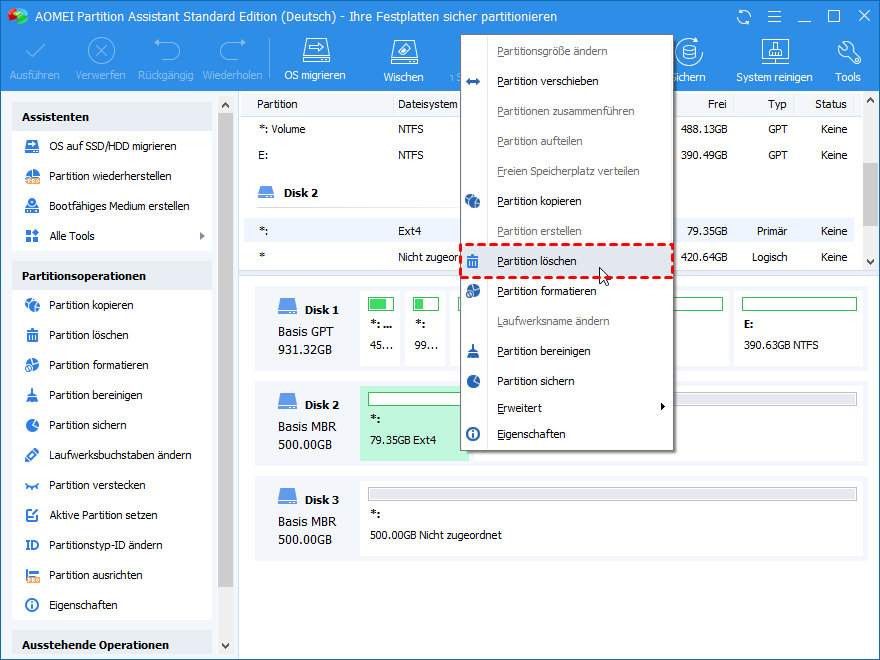880x660 pixels.
Task: Expand Alle Tools submenu arrow
Action: click(202, 236)
